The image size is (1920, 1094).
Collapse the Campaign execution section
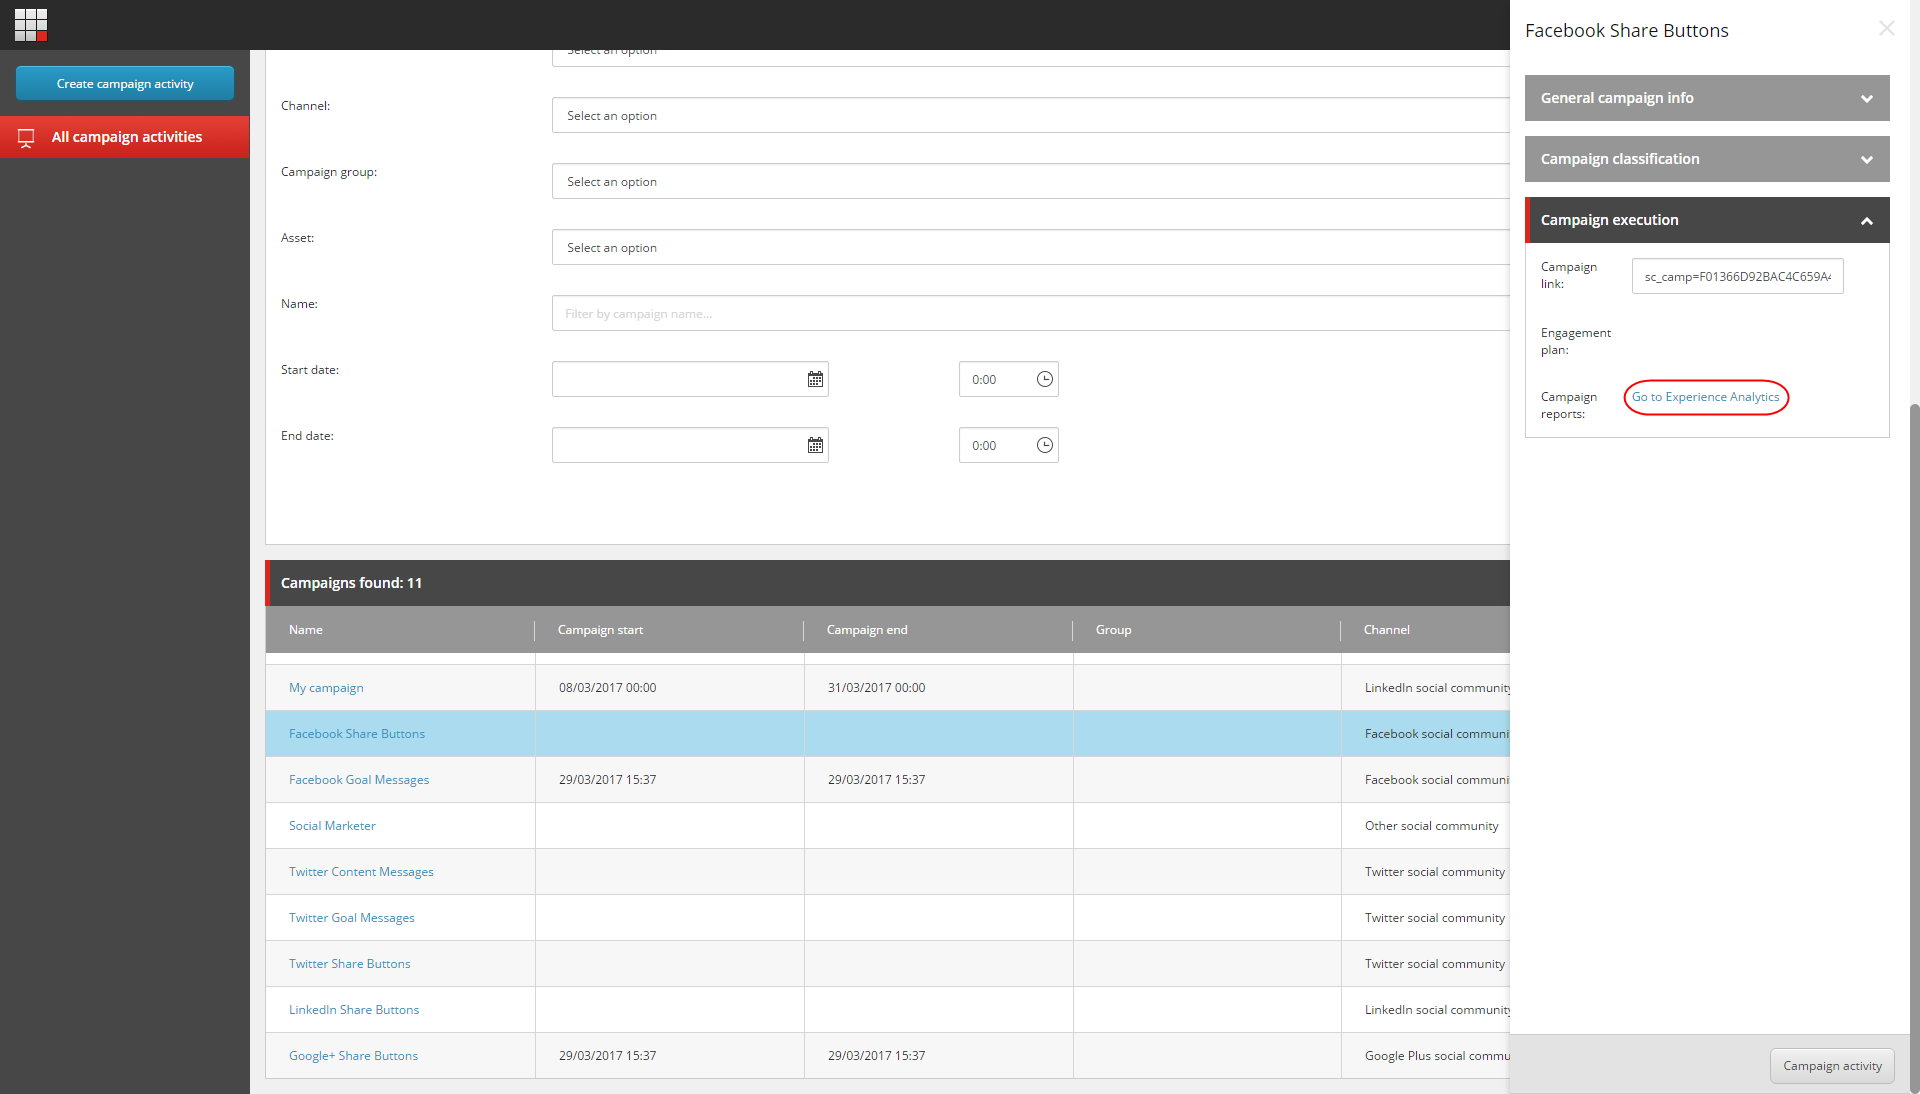(x=1707, y=220)
